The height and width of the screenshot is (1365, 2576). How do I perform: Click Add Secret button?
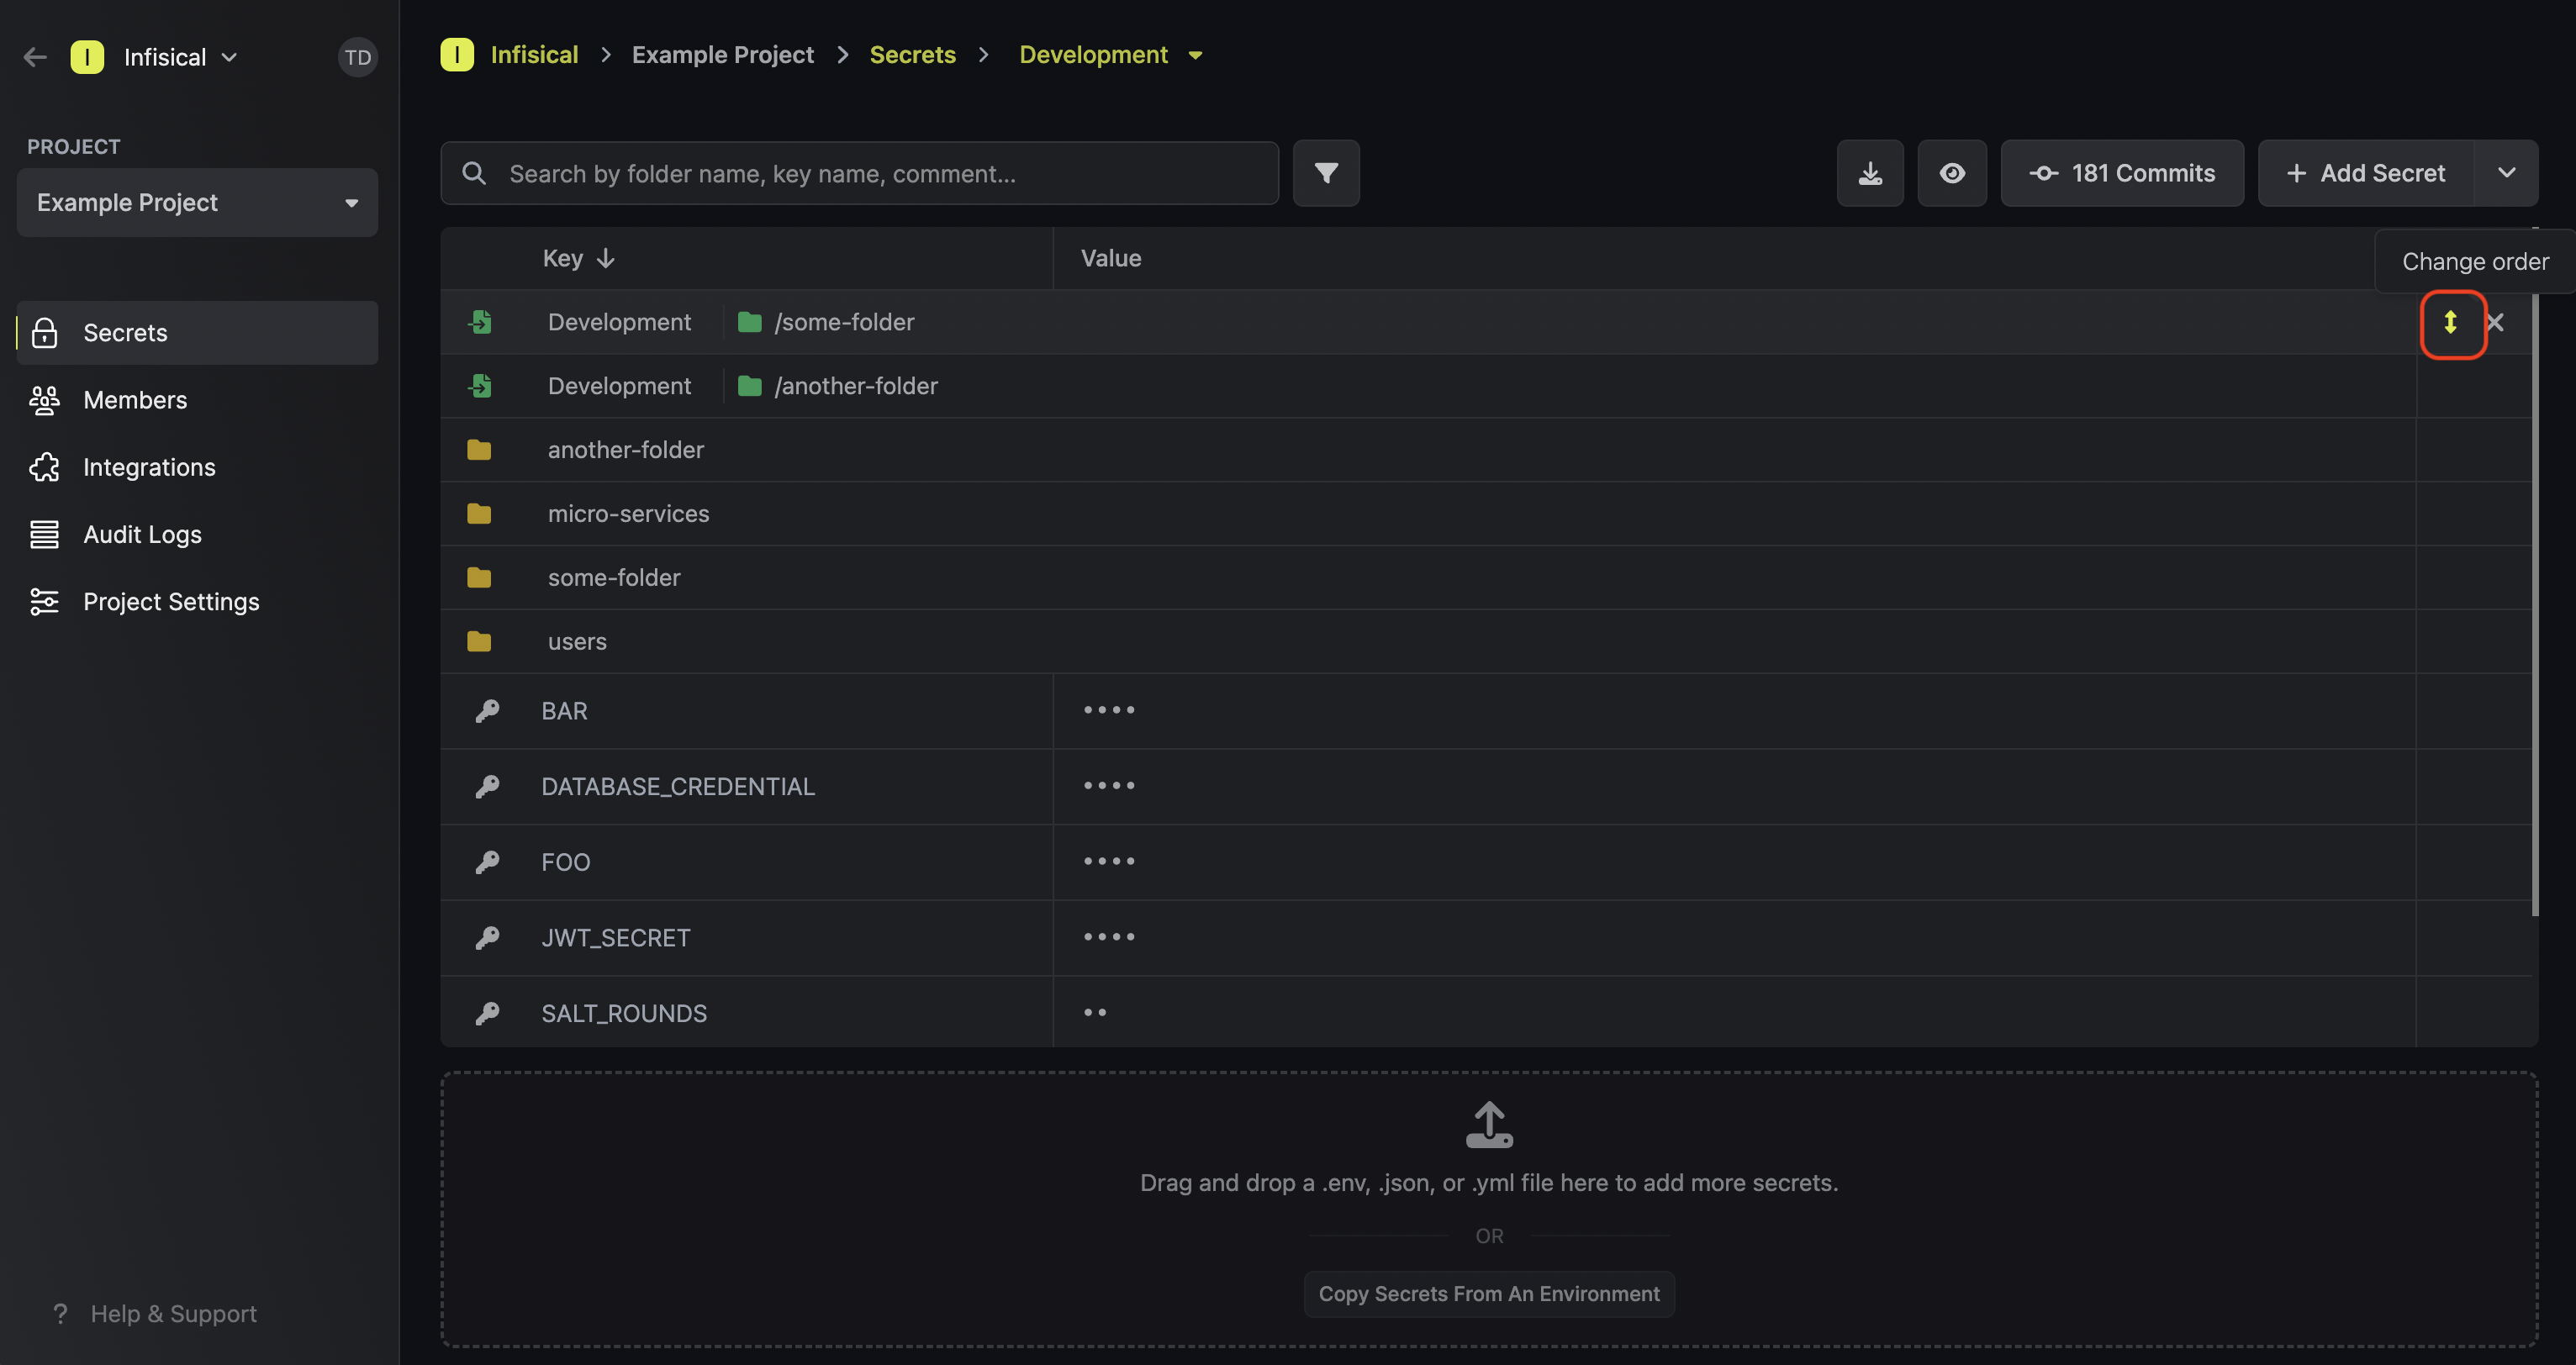click(x=2366, y=173)
